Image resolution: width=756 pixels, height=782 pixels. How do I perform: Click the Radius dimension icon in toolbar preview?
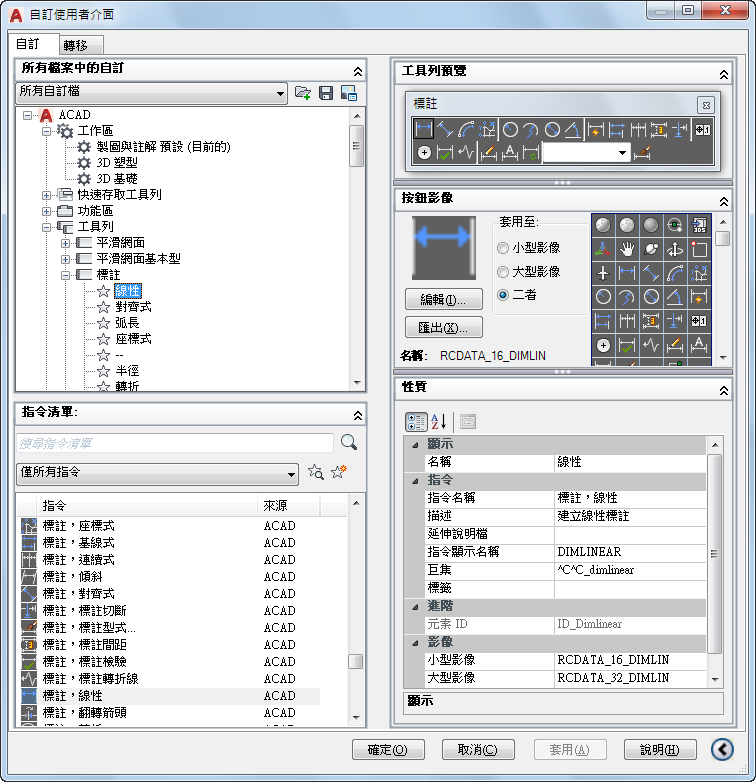click(510, 129)
